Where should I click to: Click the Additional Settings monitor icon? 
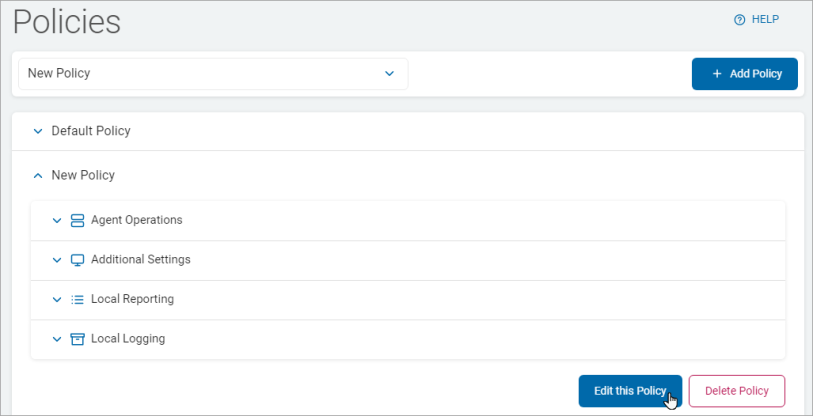tap(77, 260)
